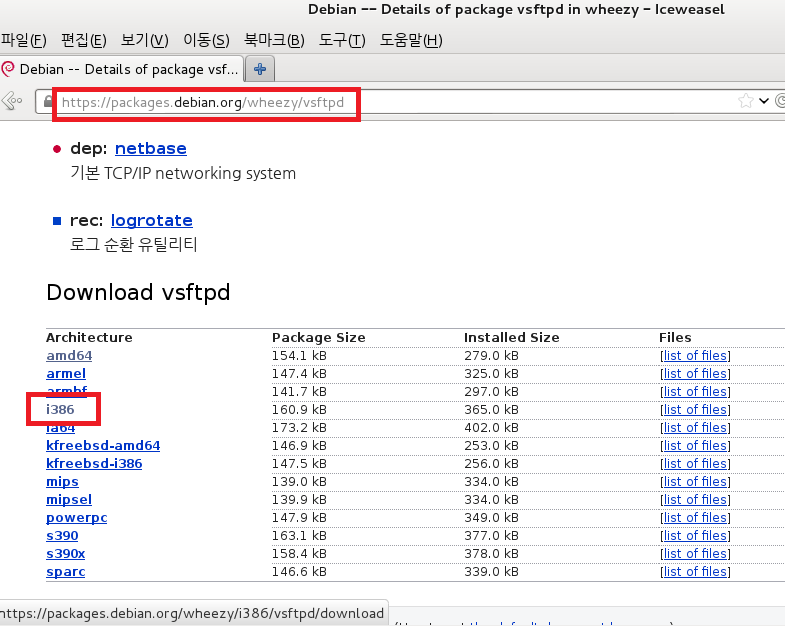The image size is (785, 626).
Task: Open the 도구(T) menu
Action: [342, 40]
